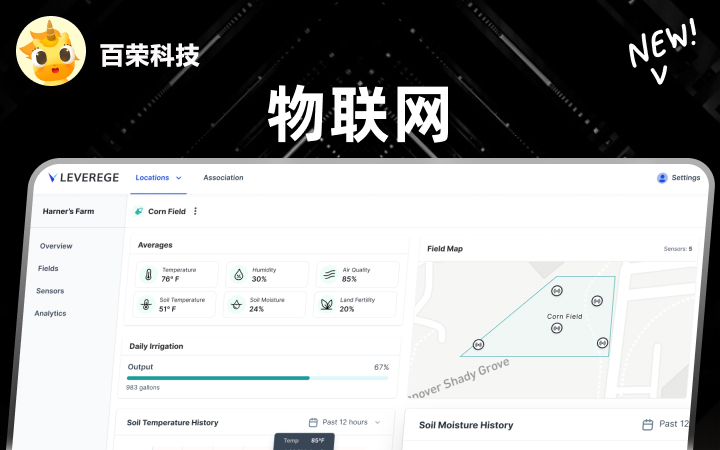Select Overview in the sidebar

56,246
